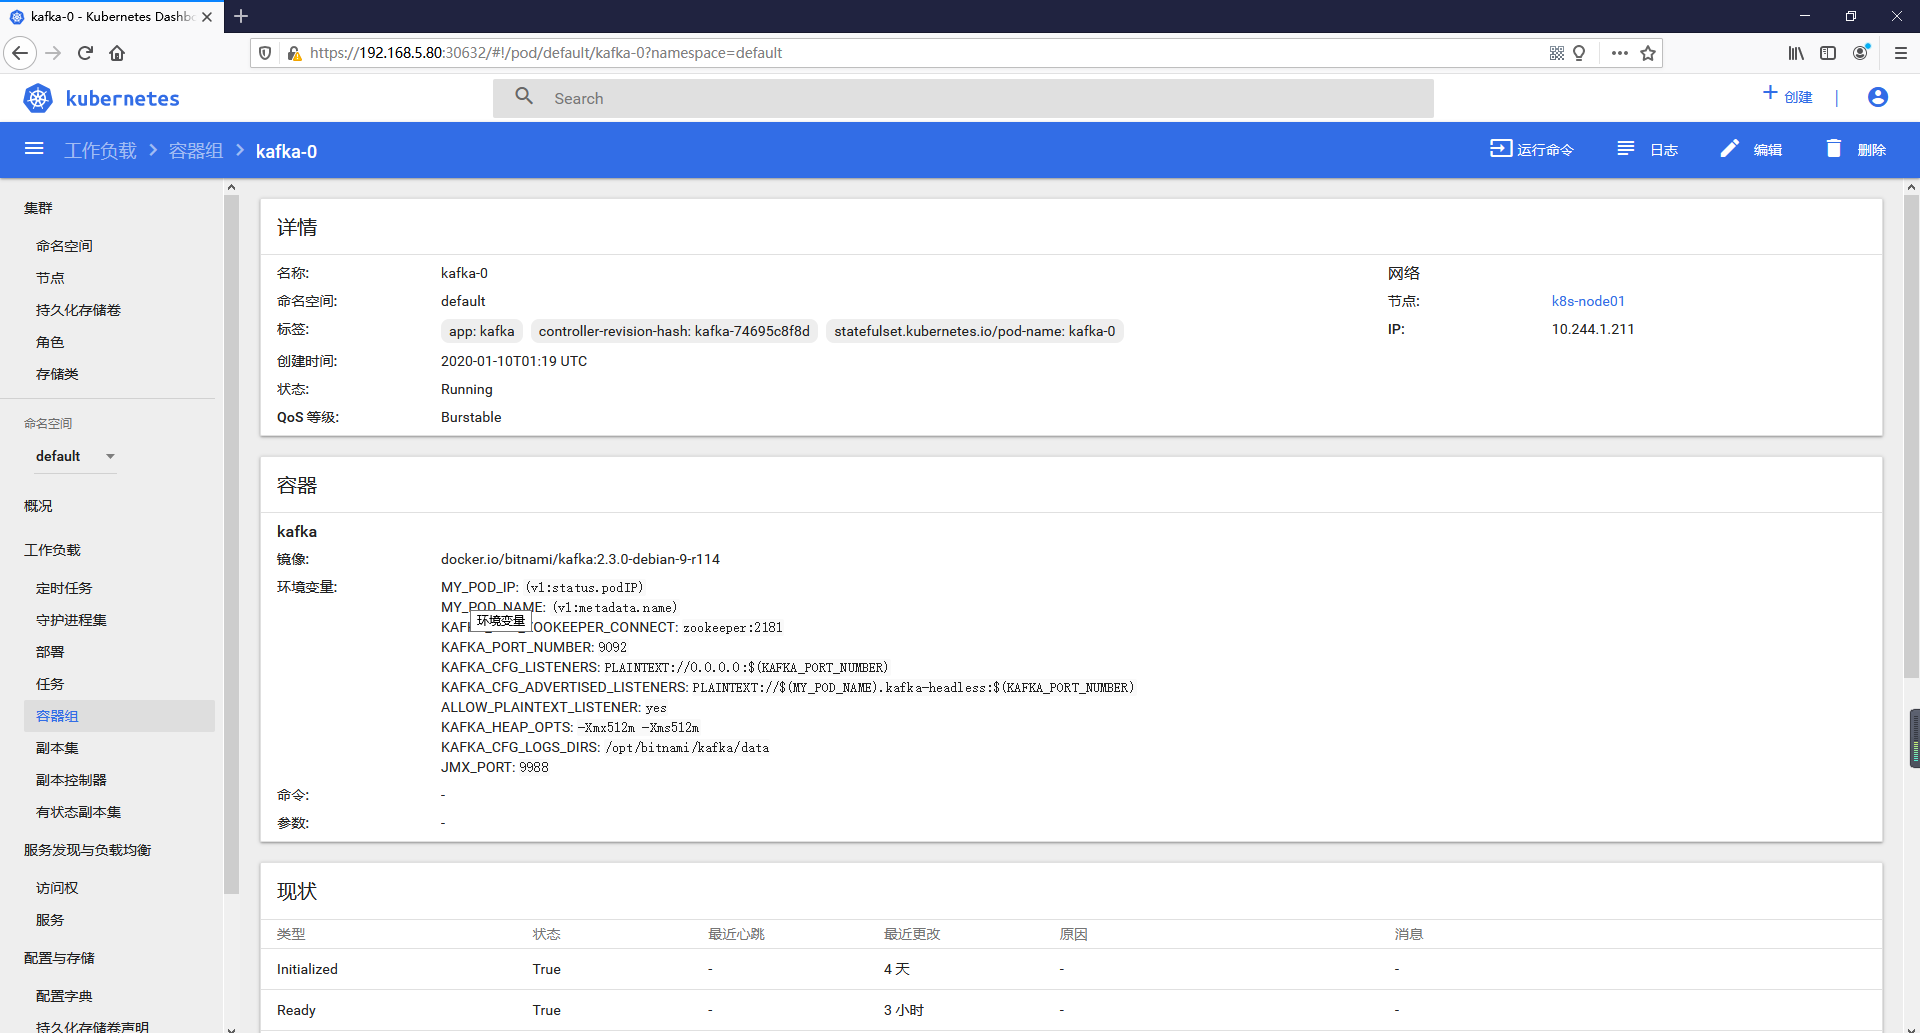Click the insecure connection lock icon
The height and width of the screenshot is (1033, 1920).
tap(294, 53)
